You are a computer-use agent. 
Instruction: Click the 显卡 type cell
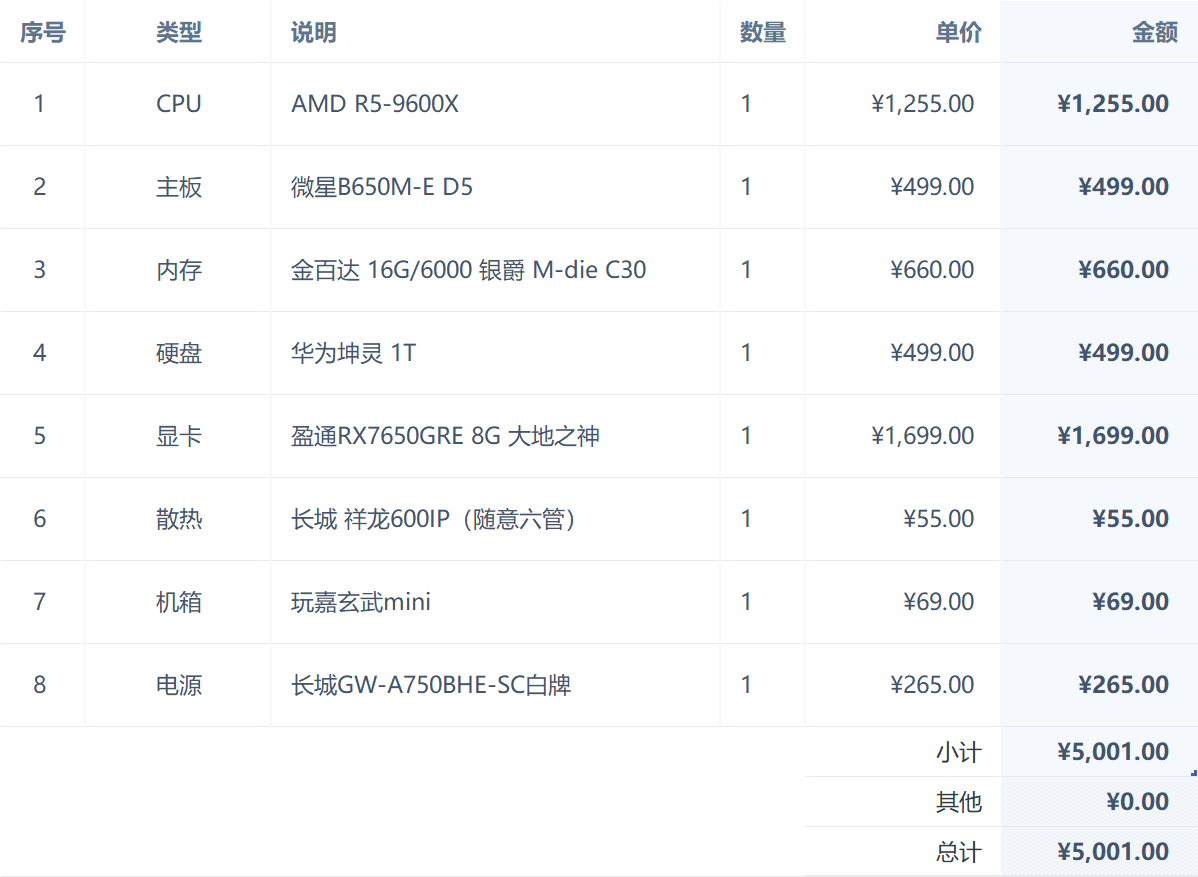(178, 436)
